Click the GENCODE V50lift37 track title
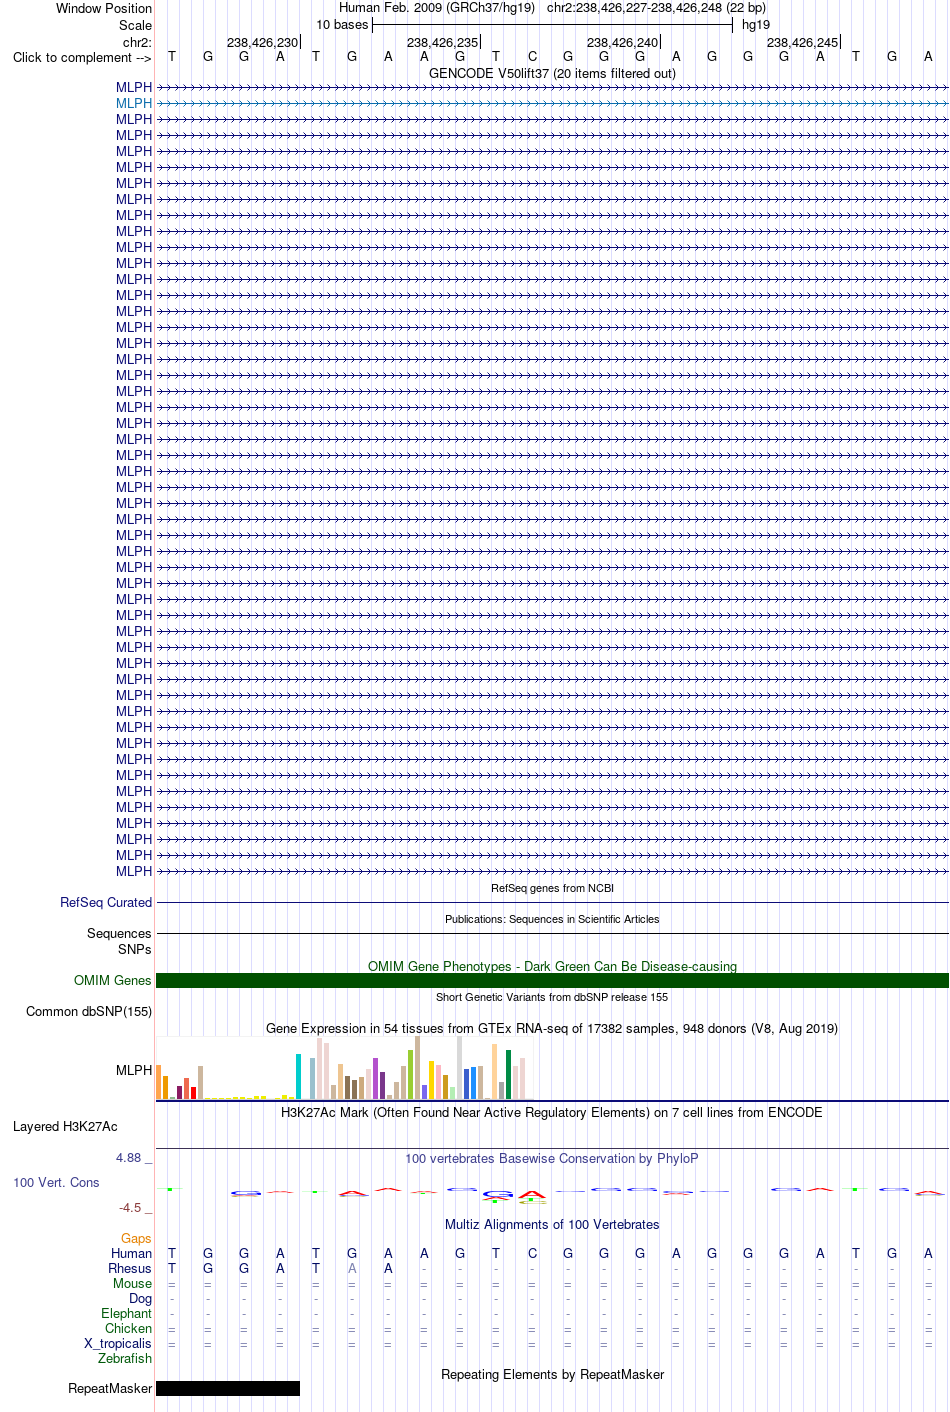Image resolution: width=950 pixels, height=1412 pixels. [x=552, y=73]
